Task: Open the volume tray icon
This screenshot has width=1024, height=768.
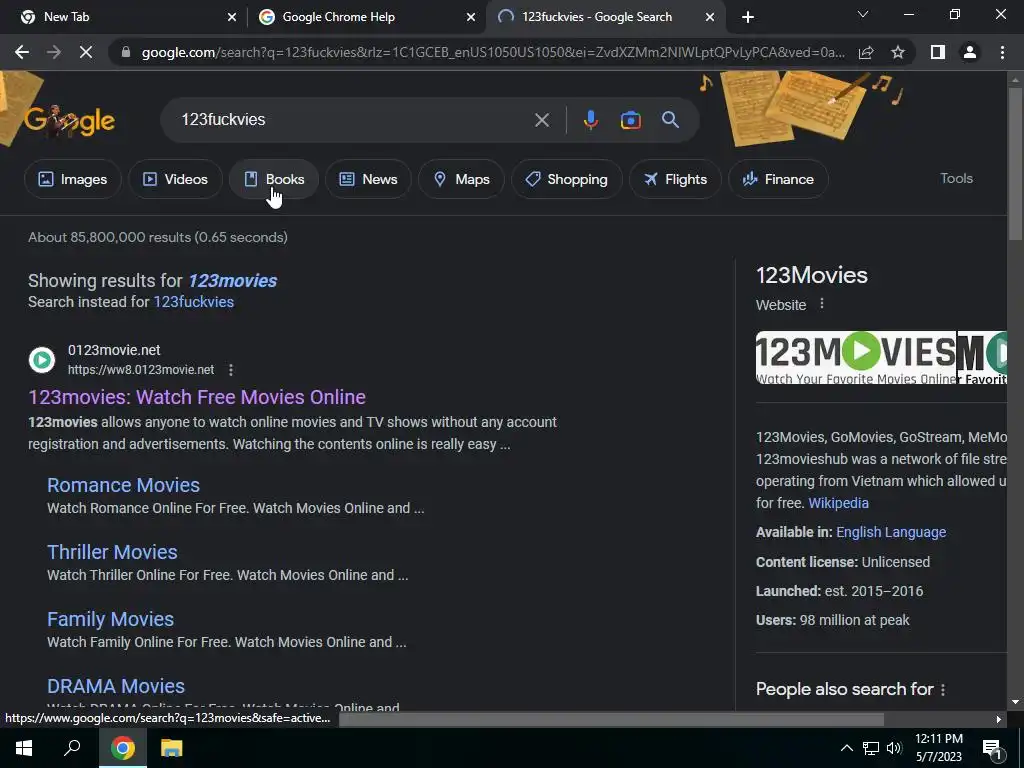Action: [894, 748]
